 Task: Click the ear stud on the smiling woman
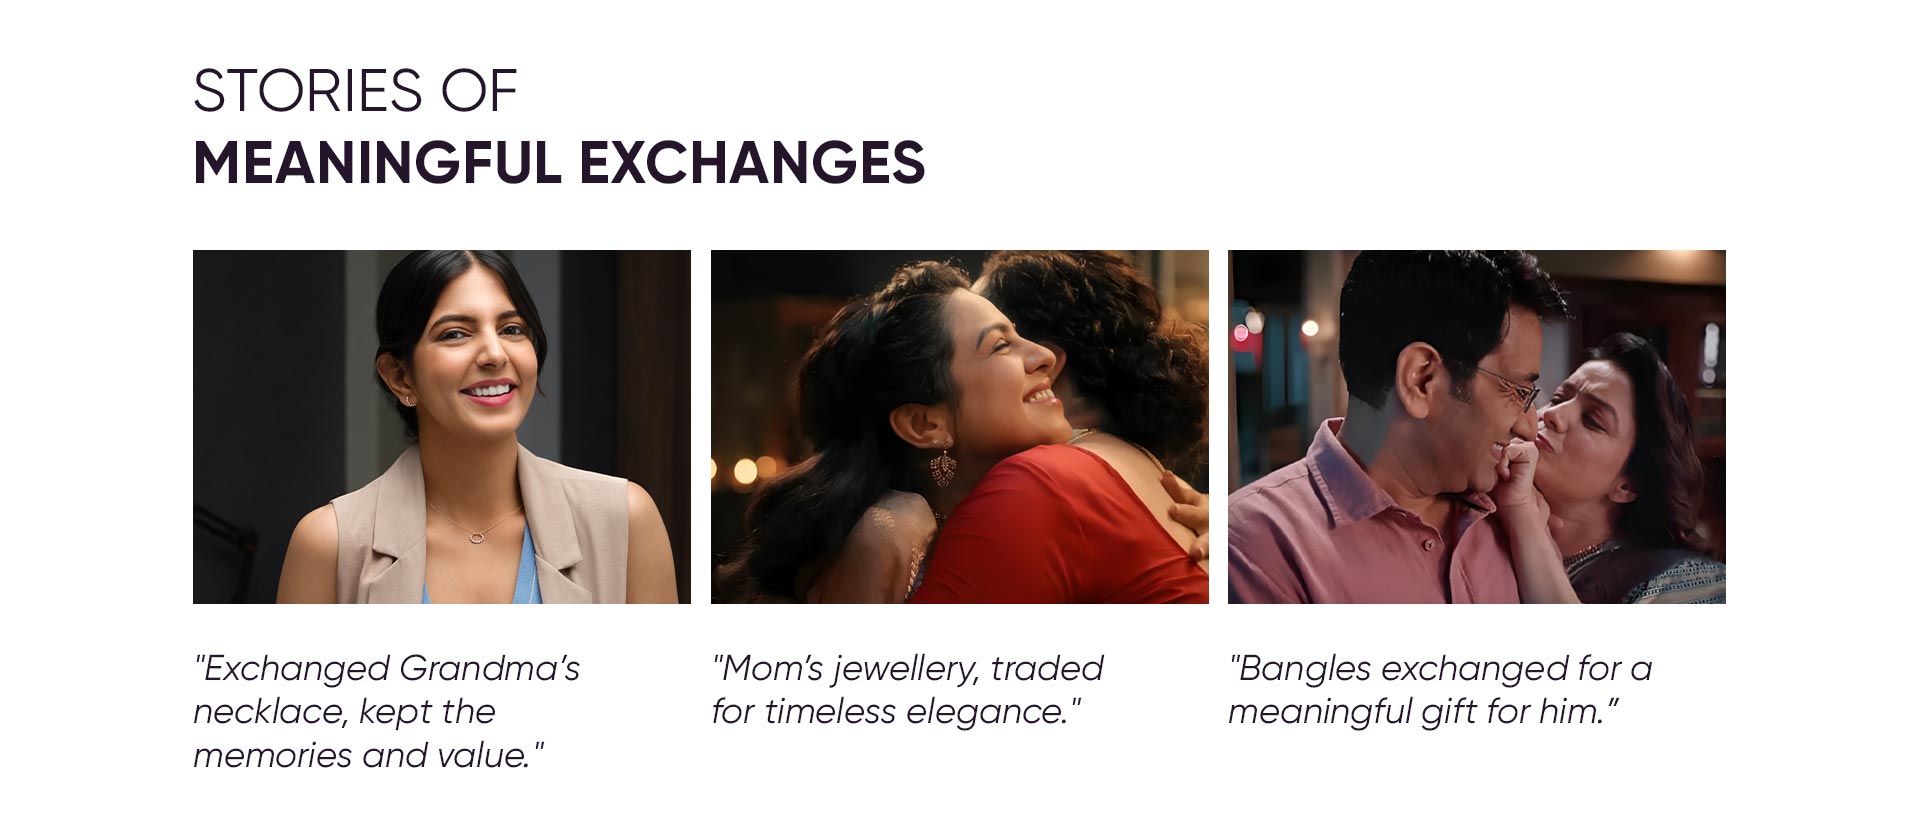(410, 400)
